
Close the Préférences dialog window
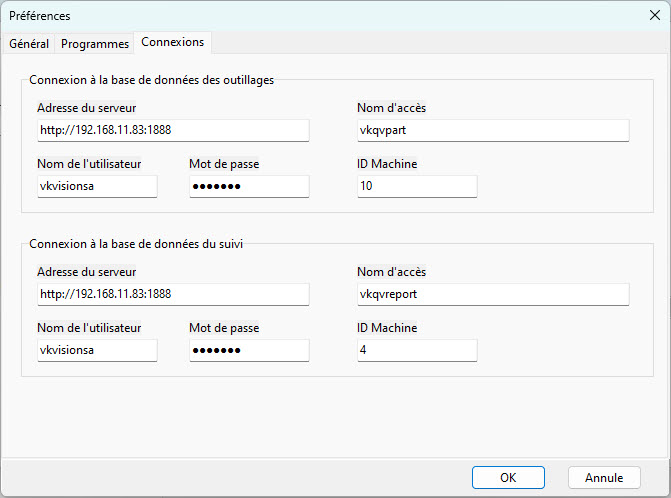point(655,15)
